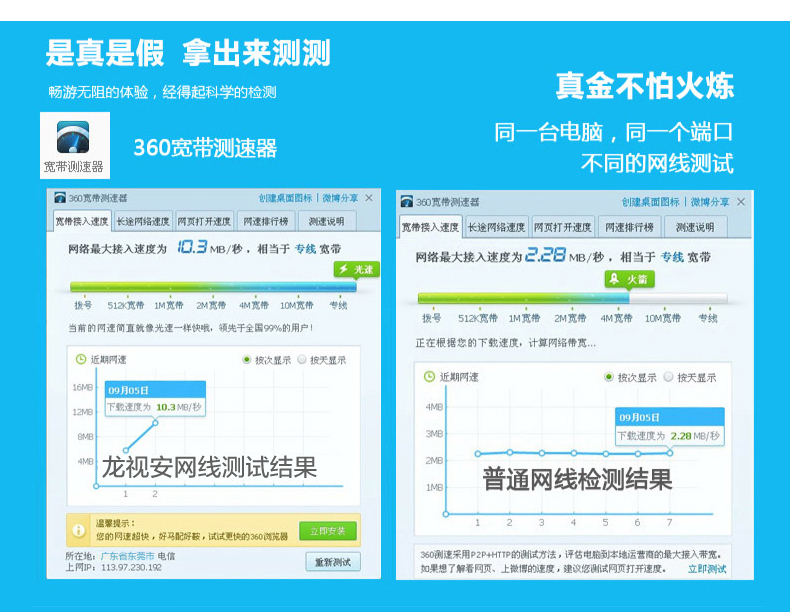Image resolution: width=790 pixels, height=616 pixels.
Task: Click the green 火箭 rocket badge
Action: click(629, 279)
